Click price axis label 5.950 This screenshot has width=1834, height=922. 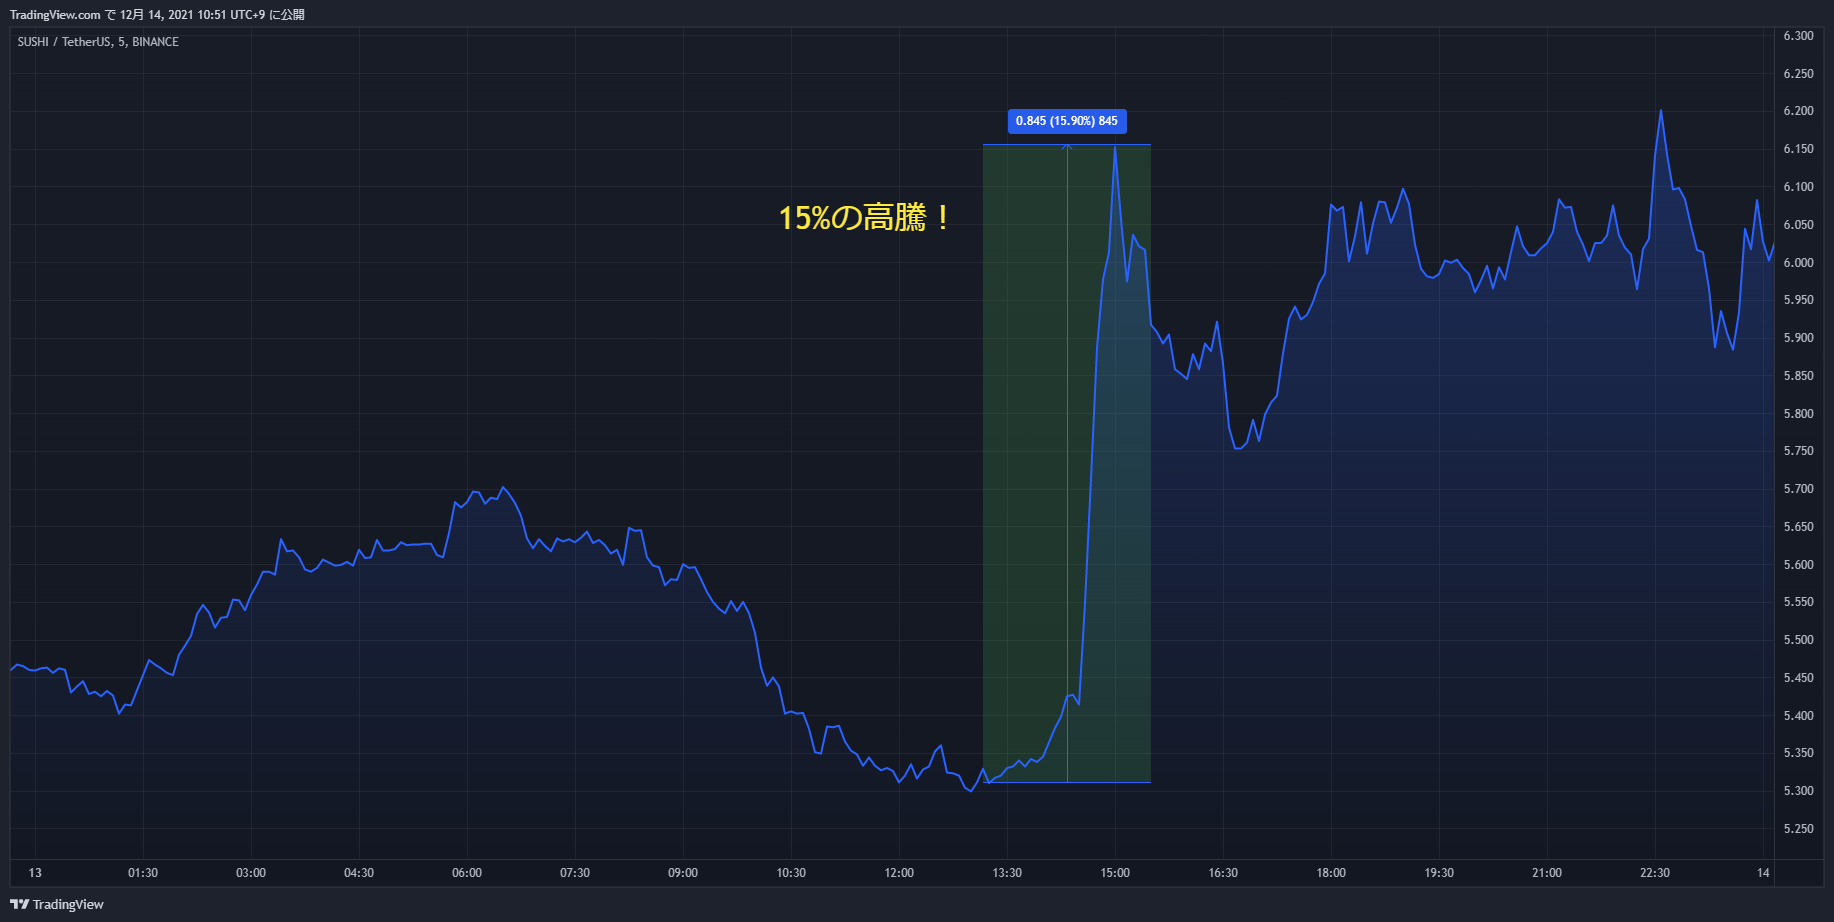[x=1798, y=300]
